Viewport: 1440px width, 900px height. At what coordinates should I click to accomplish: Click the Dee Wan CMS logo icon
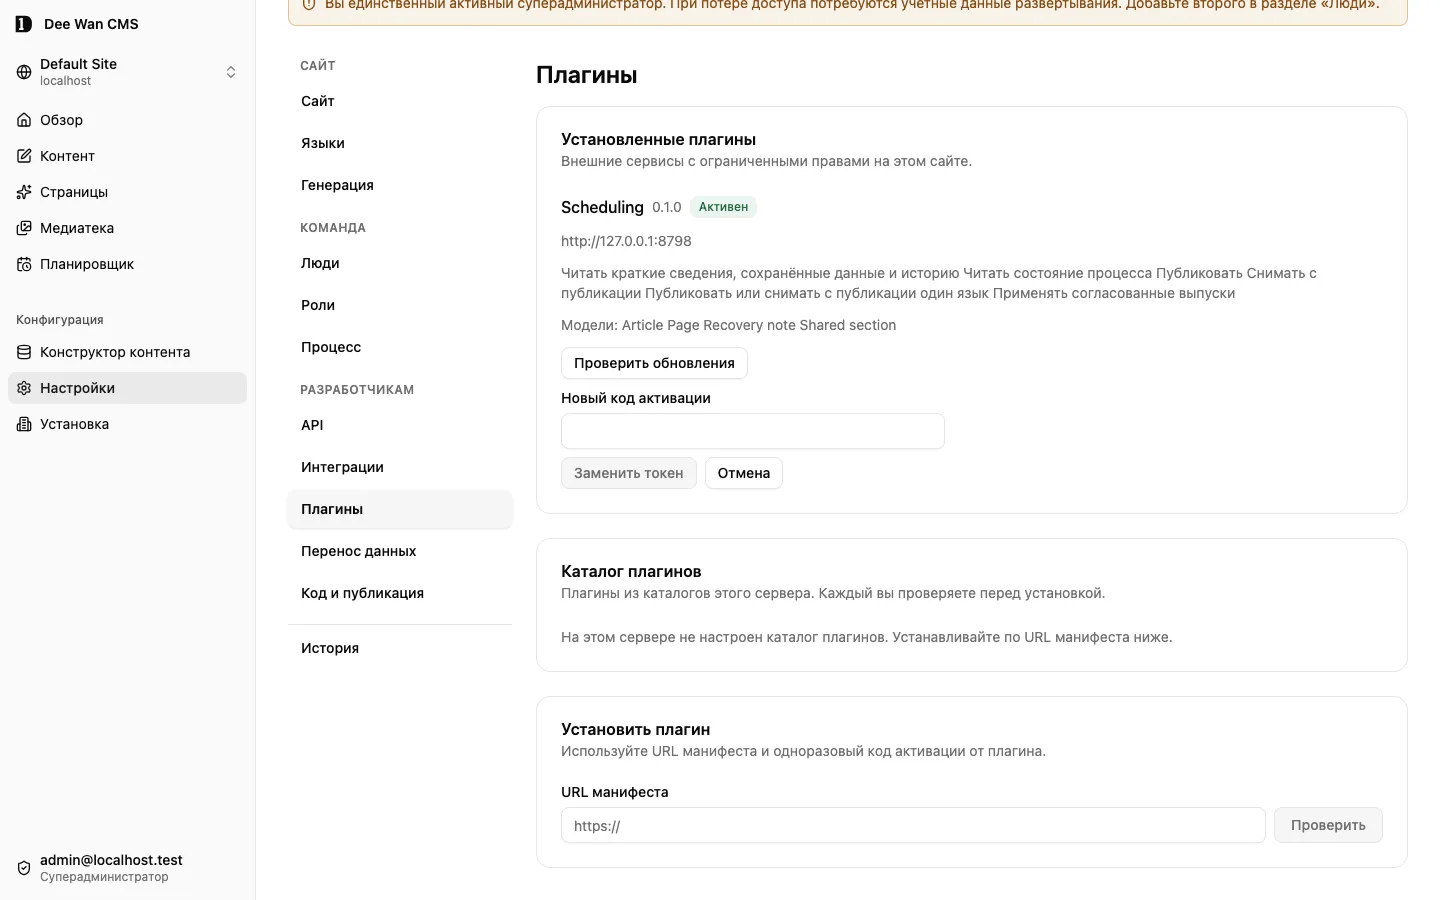tap(24, 24)
